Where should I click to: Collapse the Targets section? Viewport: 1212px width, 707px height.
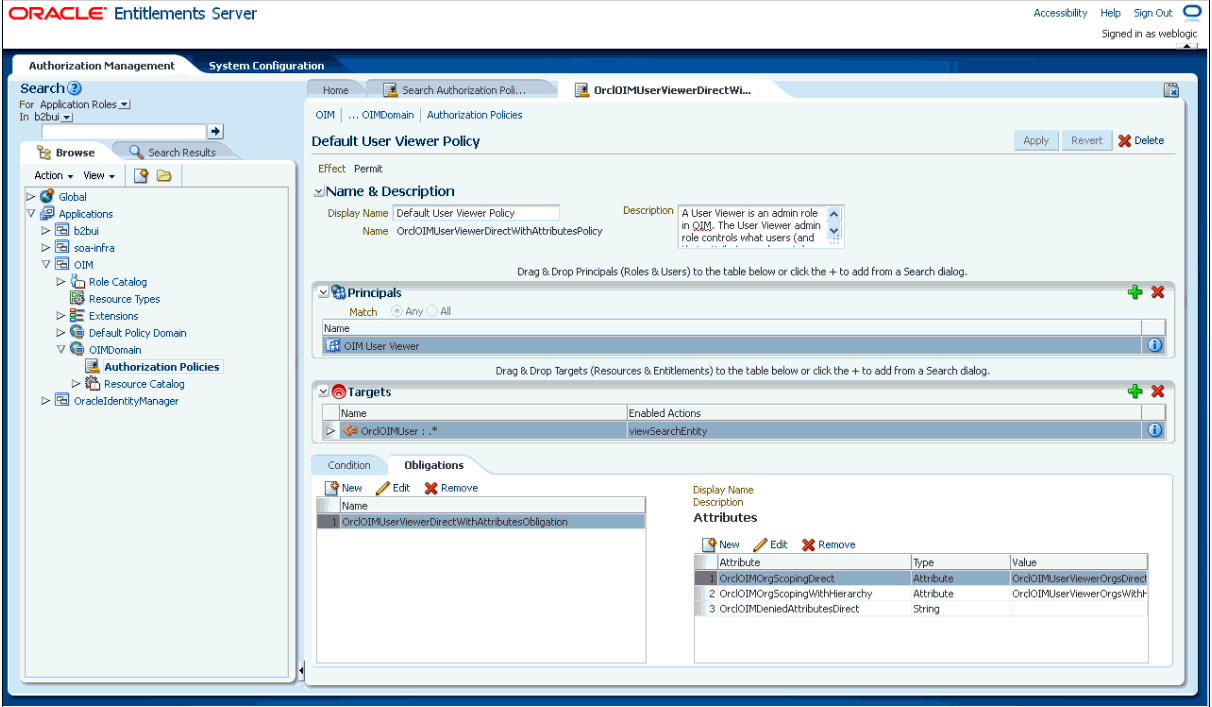[x=323, y=392]
